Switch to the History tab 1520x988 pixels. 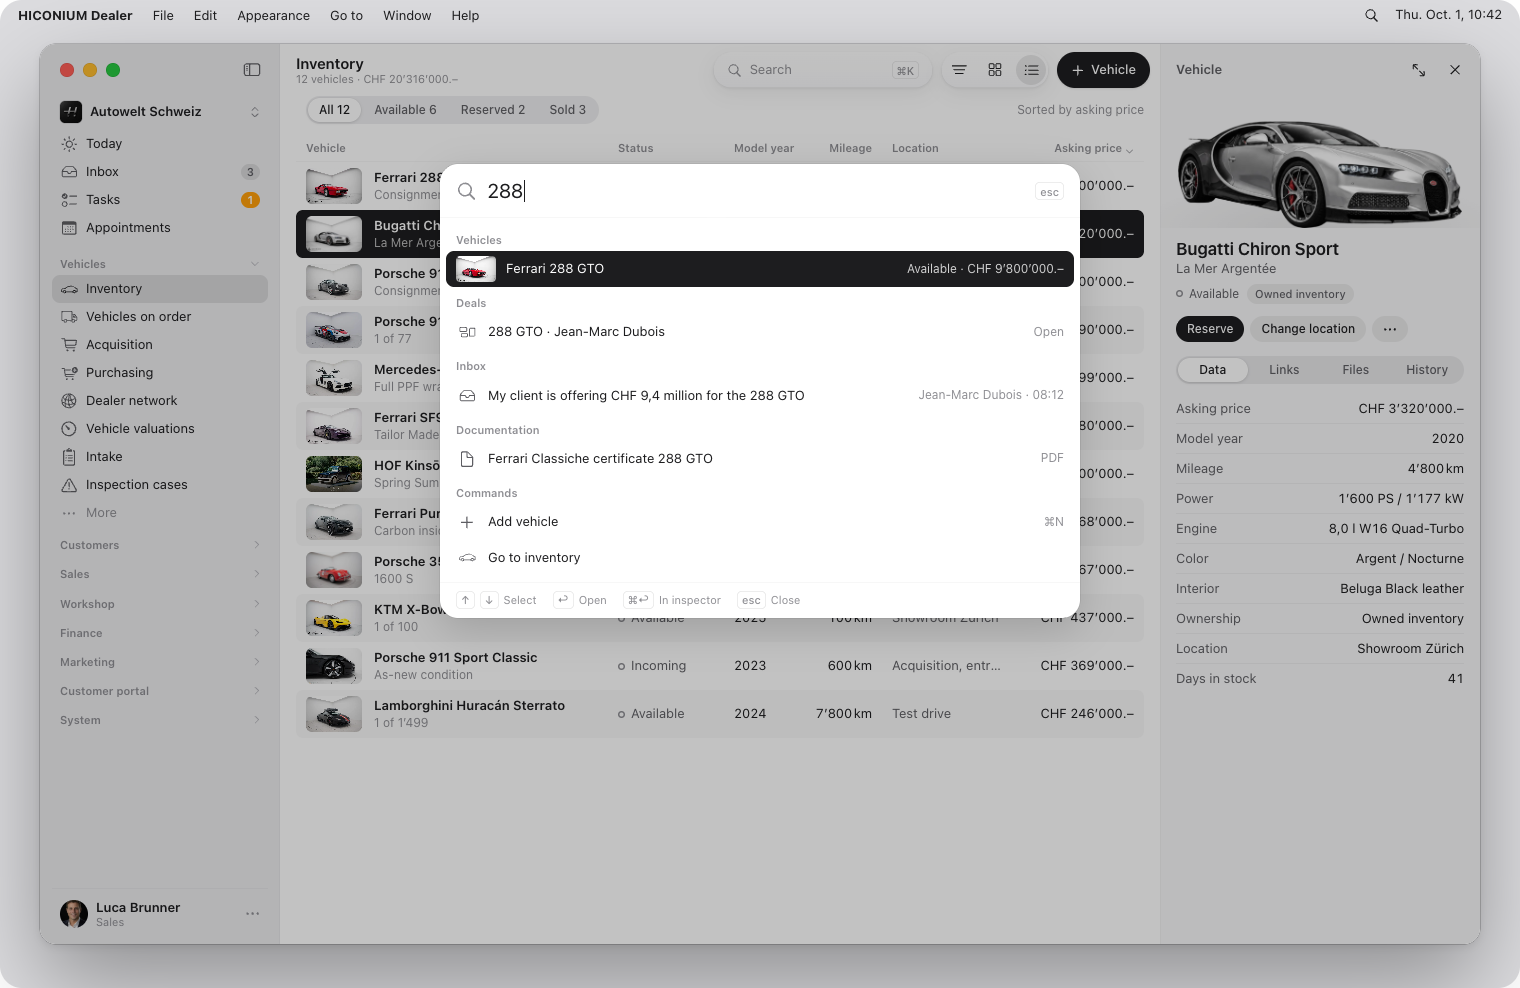point(1427,370)
